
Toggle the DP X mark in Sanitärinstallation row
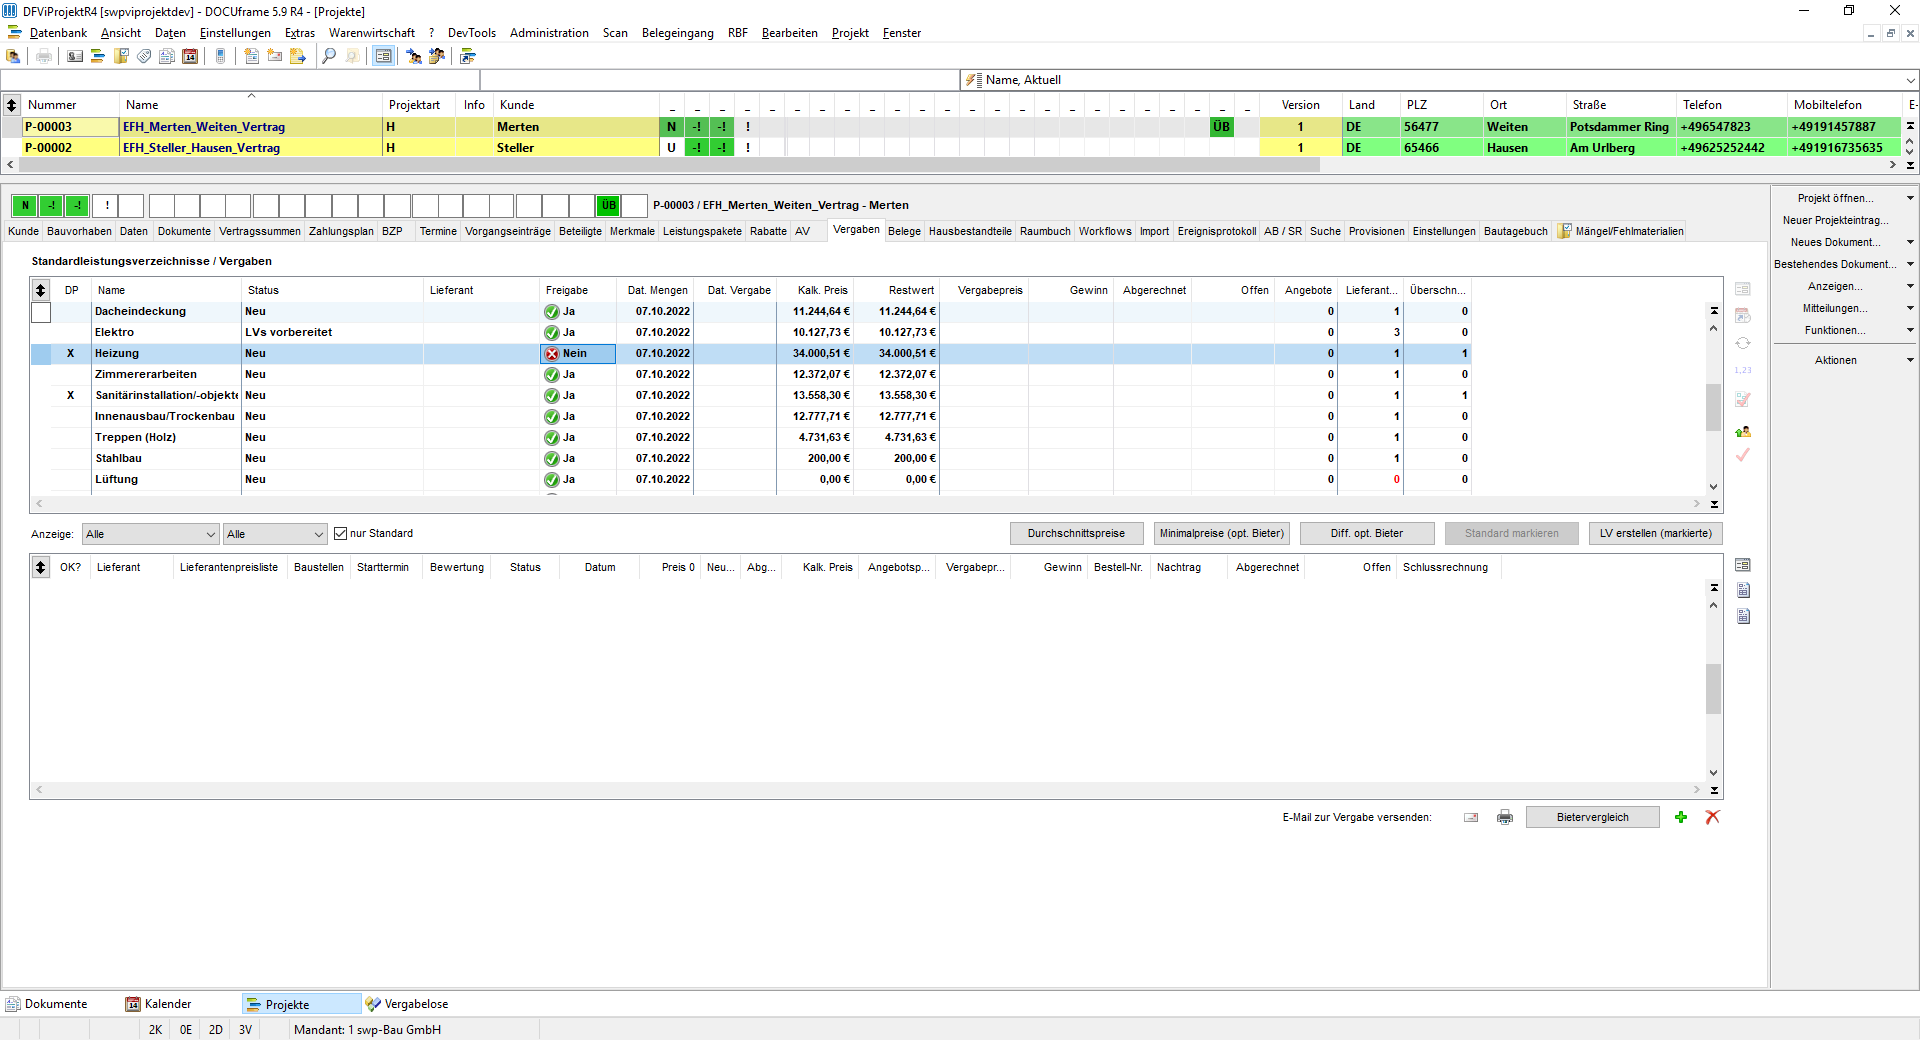click(70, 395)
